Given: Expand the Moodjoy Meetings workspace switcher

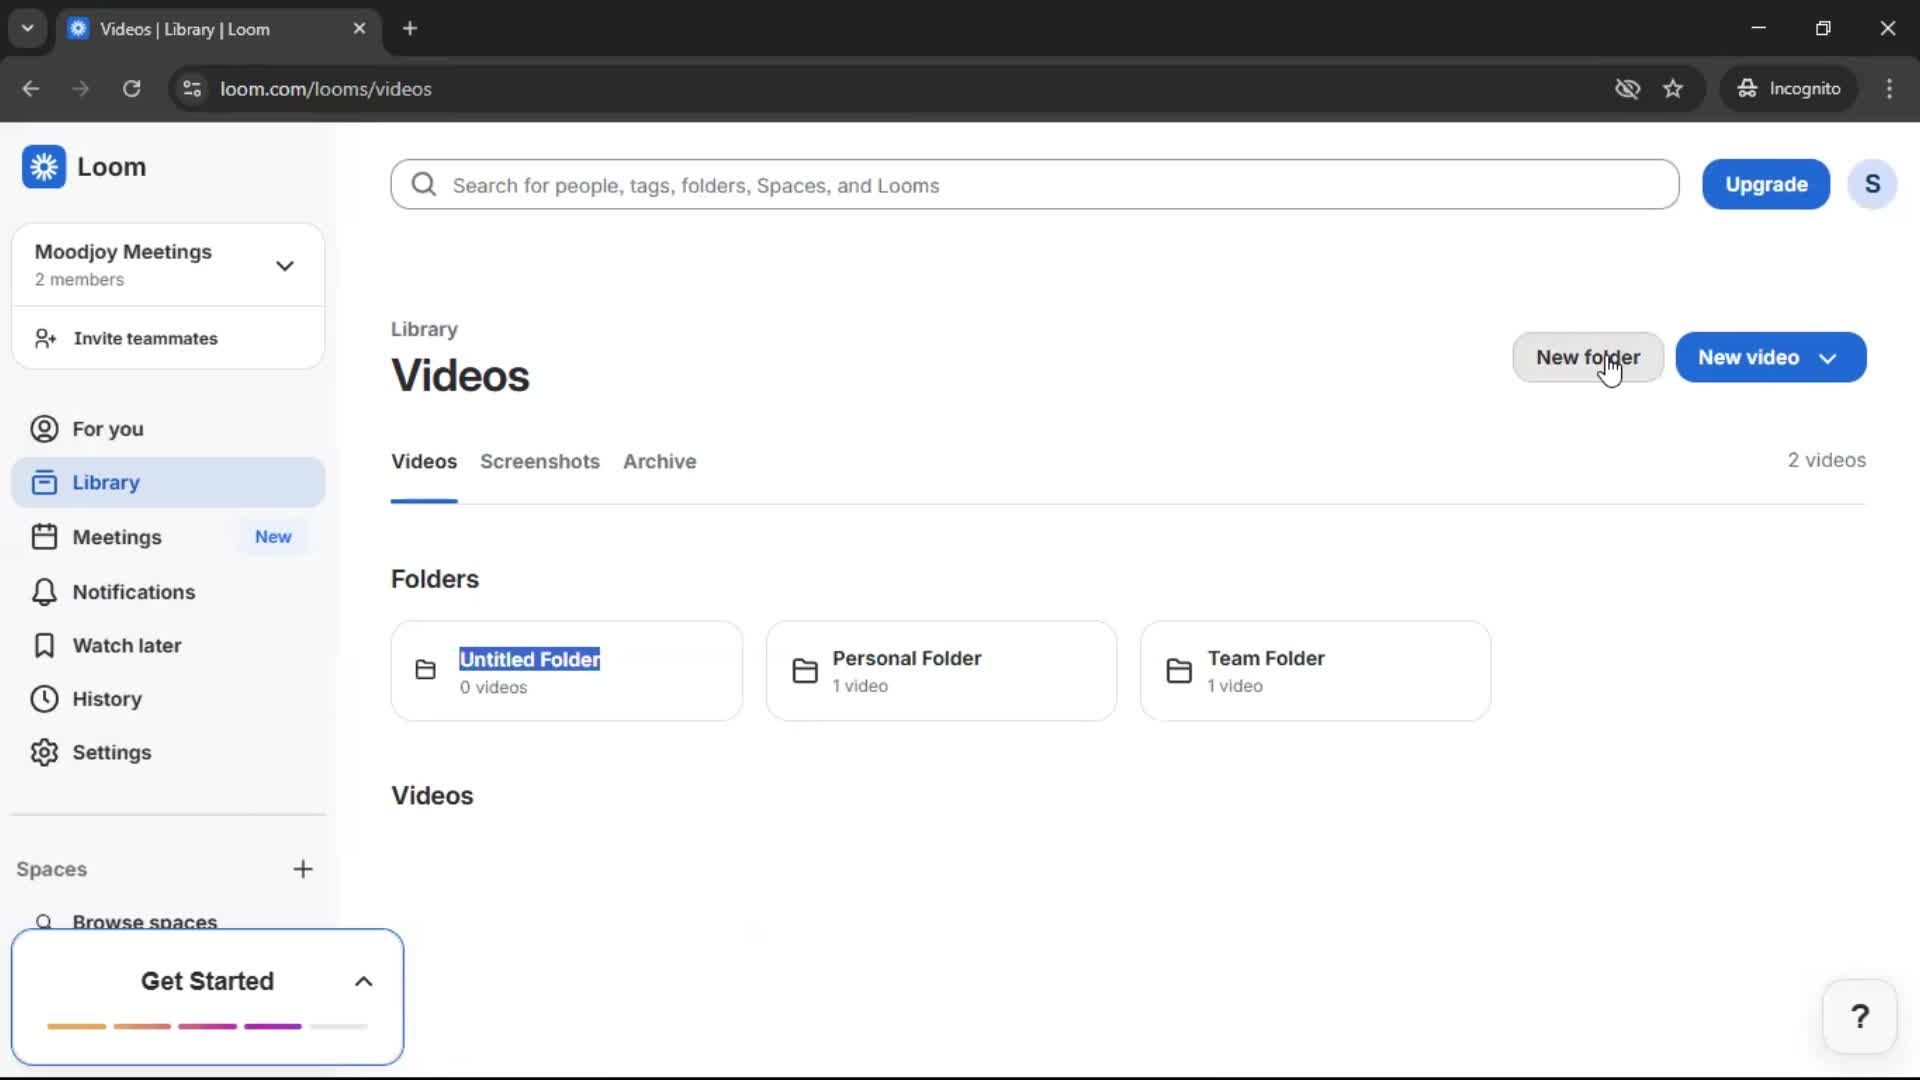Looking at the screenshot, I should click(285, 265).
